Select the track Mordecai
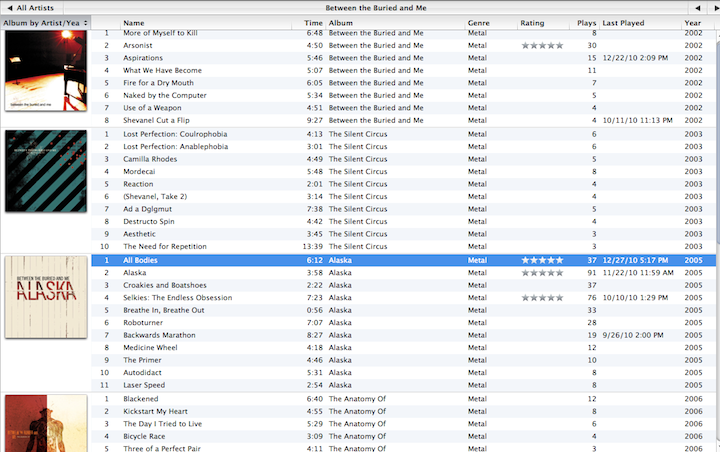 tap(139, 171)
